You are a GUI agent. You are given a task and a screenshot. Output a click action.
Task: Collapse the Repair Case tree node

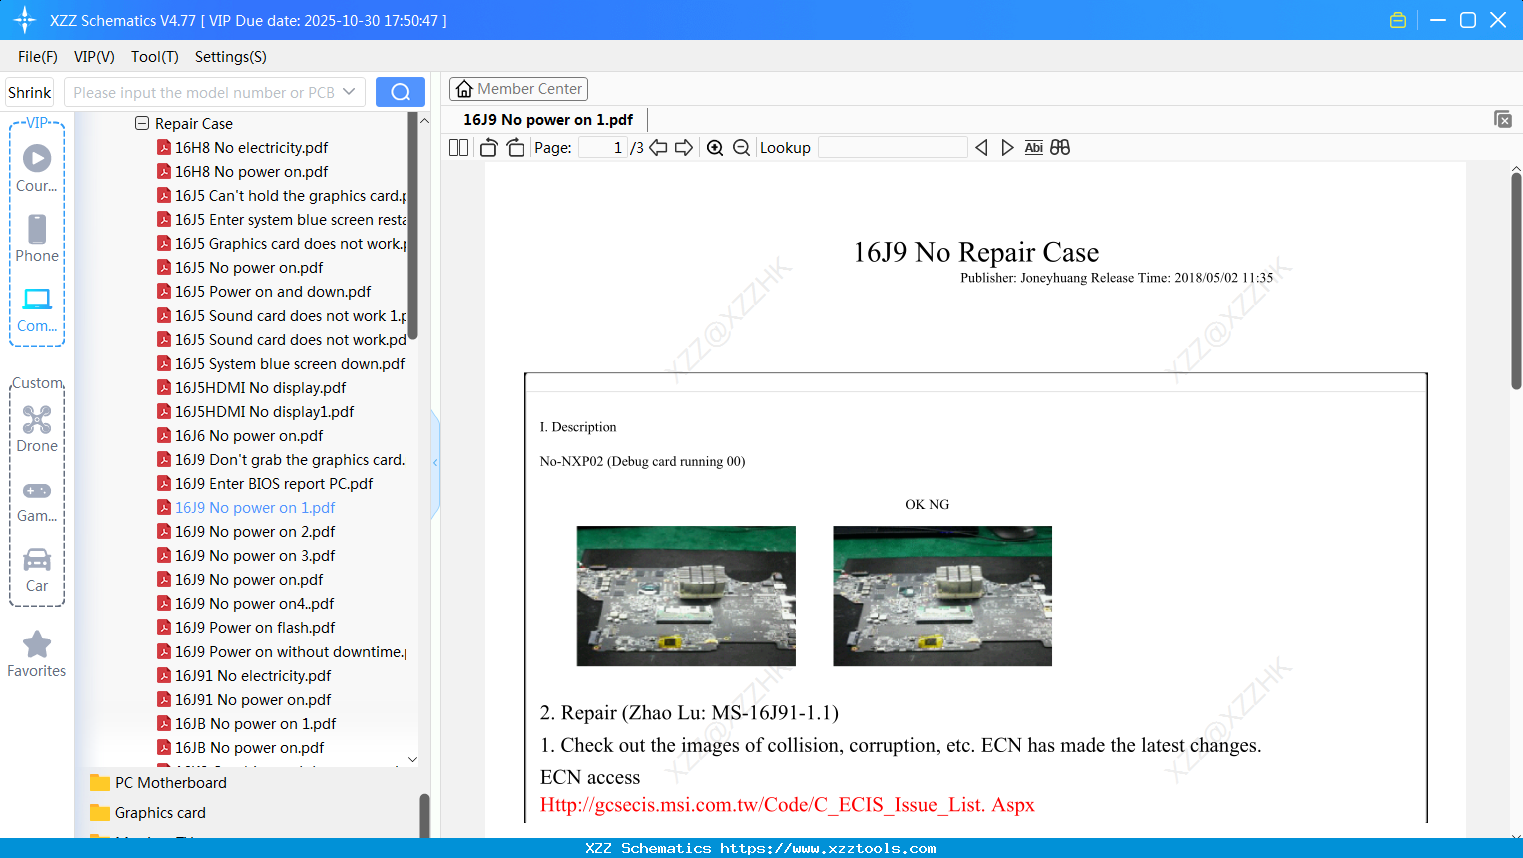(142, 123)
